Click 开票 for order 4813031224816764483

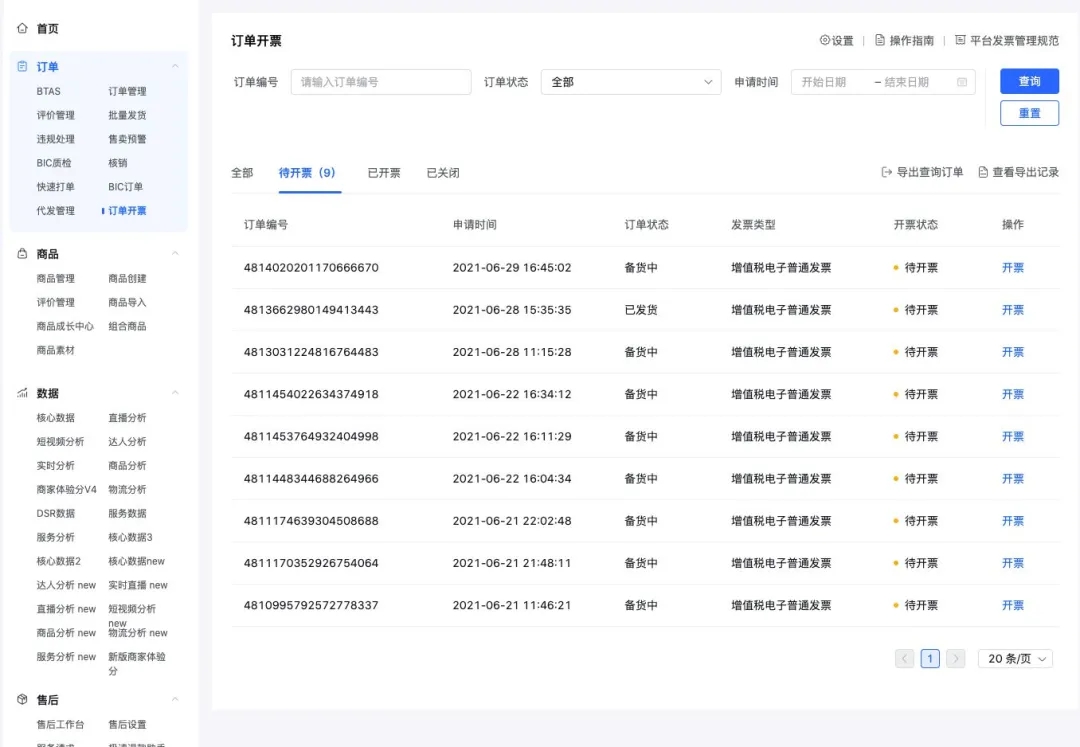pos(1012,352)
